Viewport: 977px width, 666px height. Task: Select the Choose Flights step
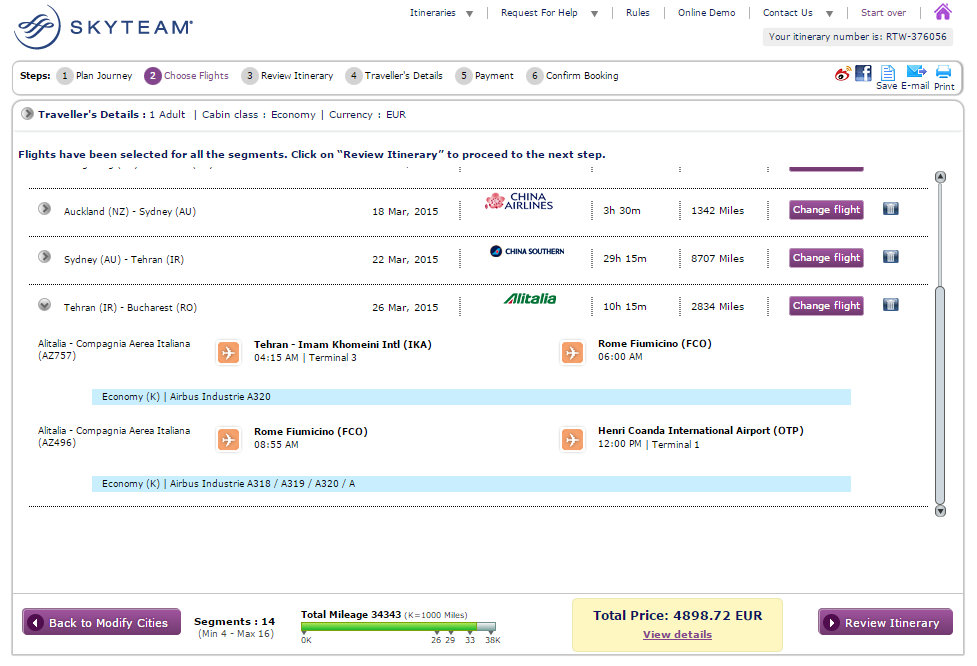pyautogui.click(x=196, y=76)
